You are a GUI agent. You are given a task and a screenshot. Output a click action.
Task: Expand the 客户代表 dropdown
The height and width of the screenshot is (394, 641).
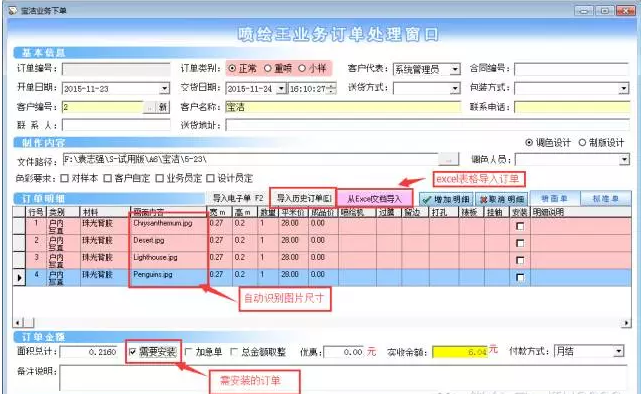pos(455,69)
